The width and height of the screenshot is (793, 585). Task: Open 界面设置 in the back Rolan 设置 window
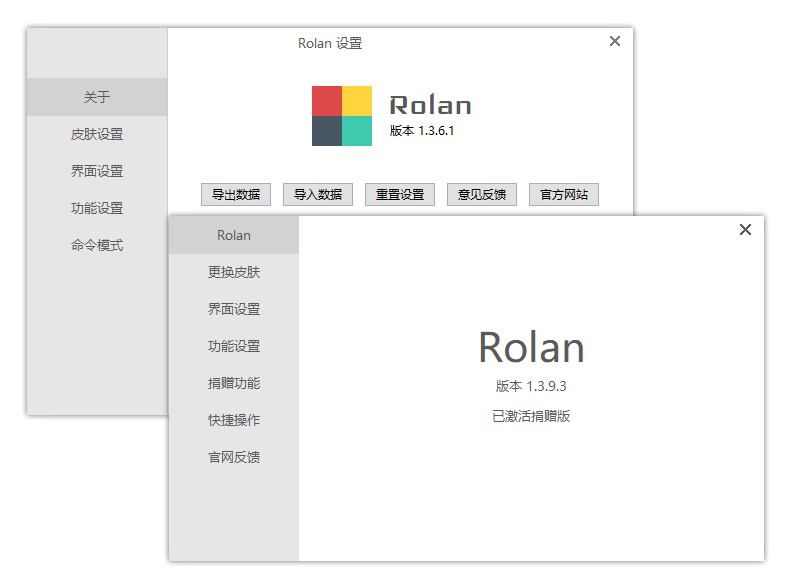tap(97, 171)
